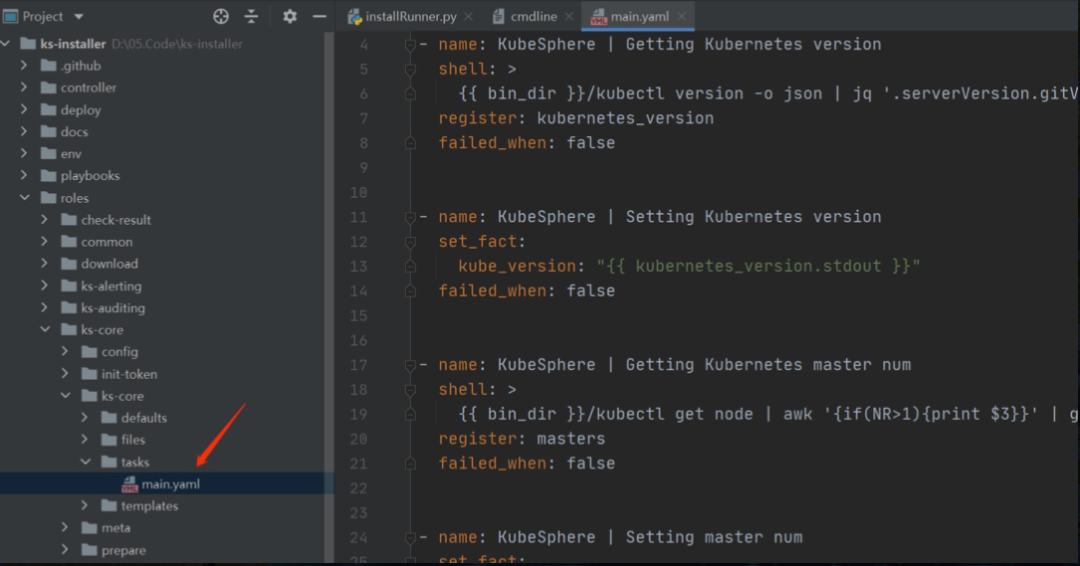Click the file icon on cmdline tab

499,17
